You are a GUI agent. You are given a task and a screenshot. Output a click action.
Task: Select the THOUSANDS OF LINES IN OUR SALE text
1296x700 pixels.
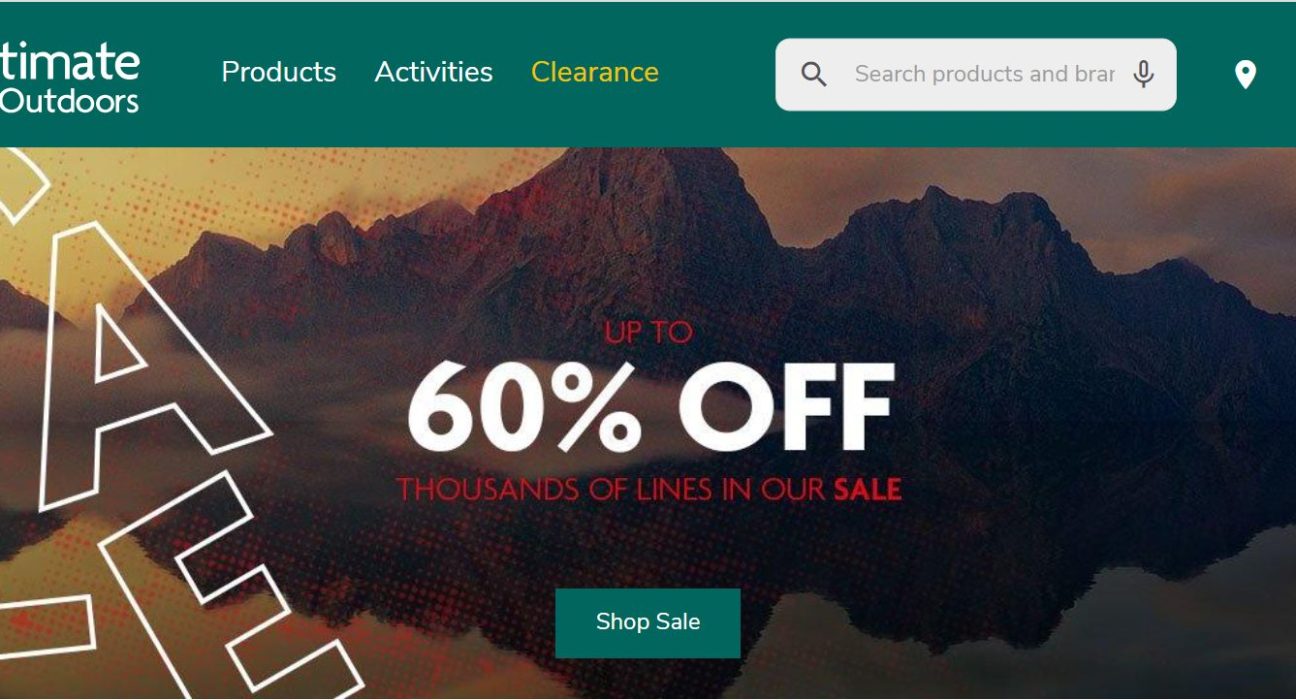pos(649,489)
